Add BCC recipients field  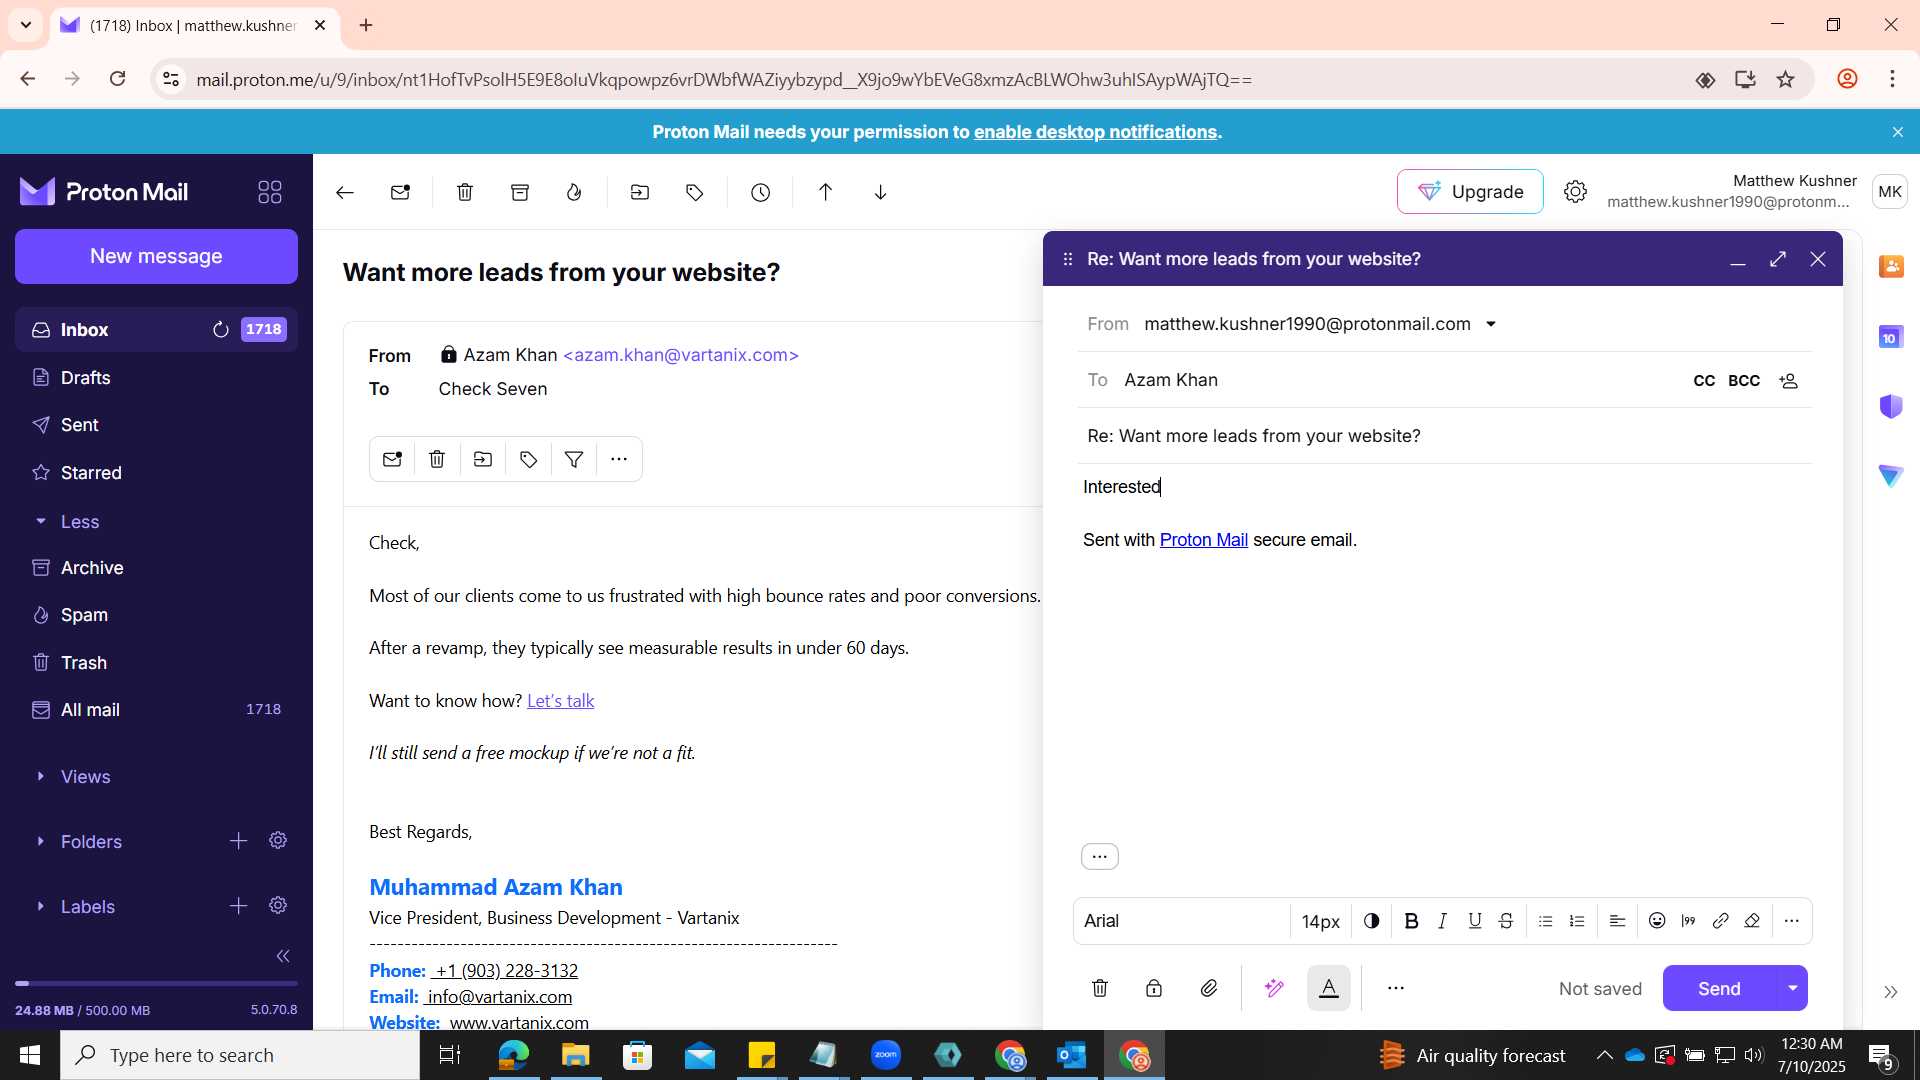click(x=1744, y=381)
